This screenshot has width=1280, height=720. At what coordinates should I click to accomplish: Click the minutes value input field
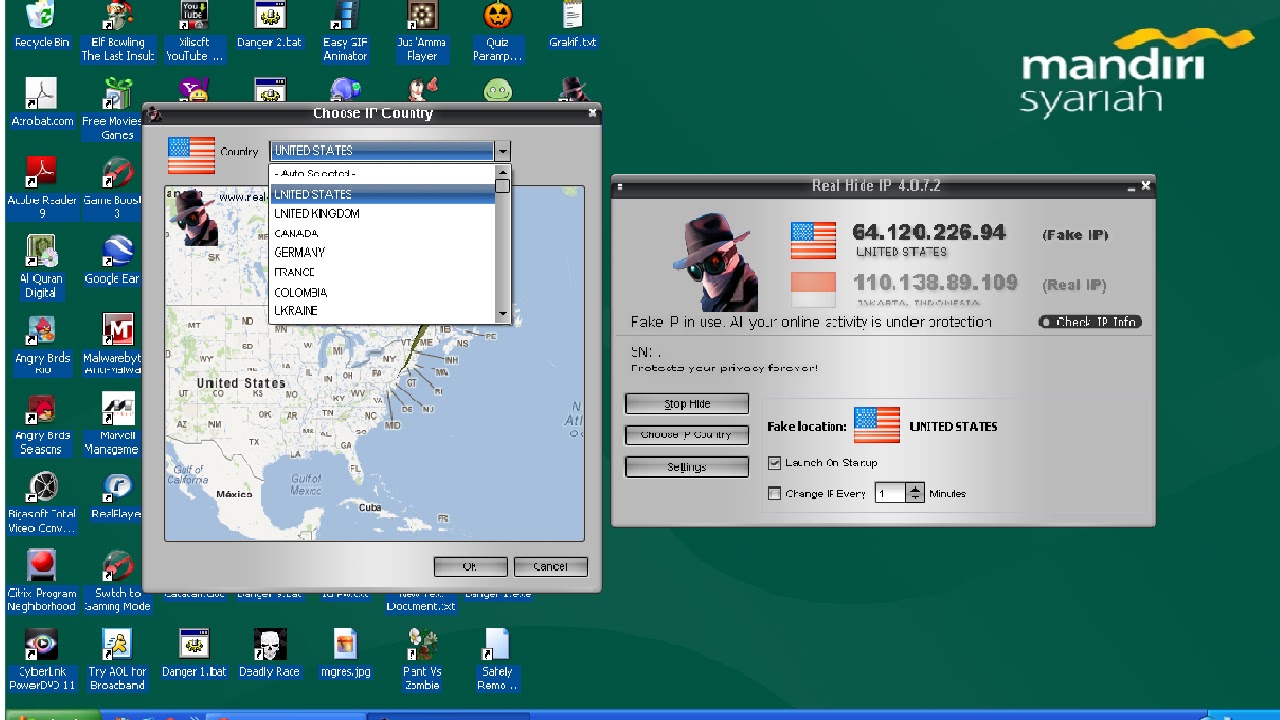(889, 493)
